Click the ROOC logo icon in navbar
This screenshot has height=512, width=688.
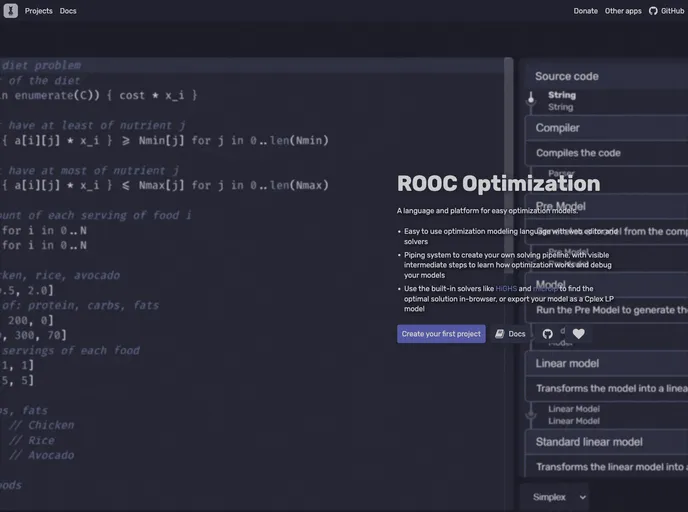(x=11, y=11)
